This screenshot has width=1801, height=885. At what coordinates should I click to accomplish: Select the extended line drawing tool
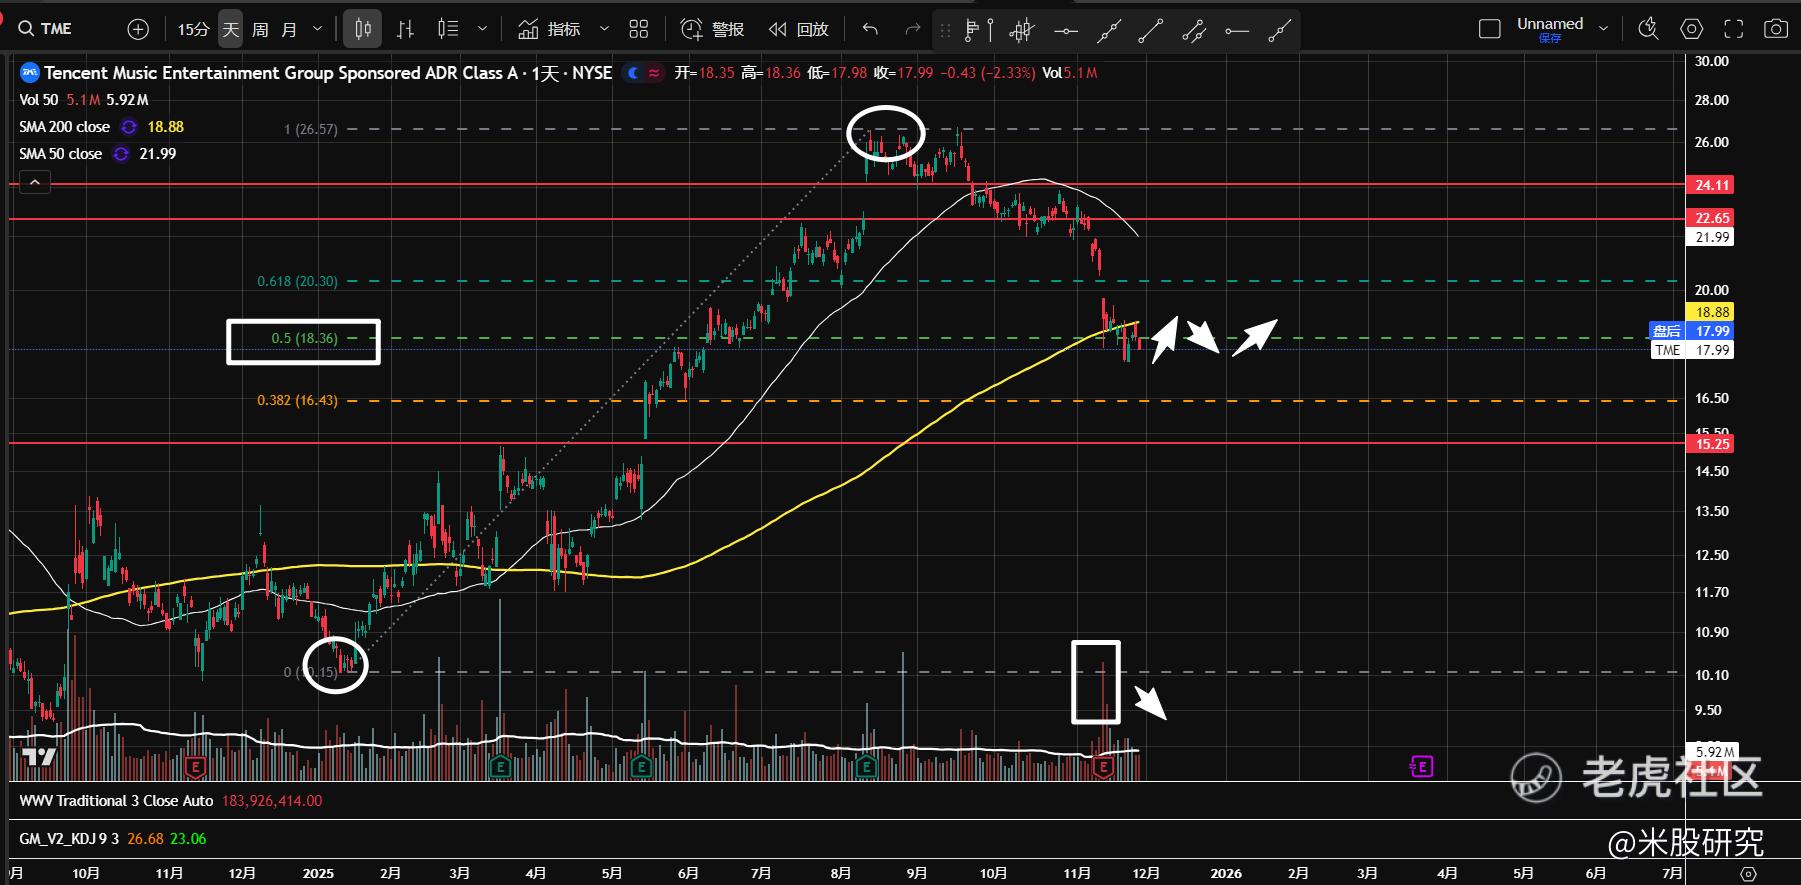pyautogui.click(x=1108, y=31)
